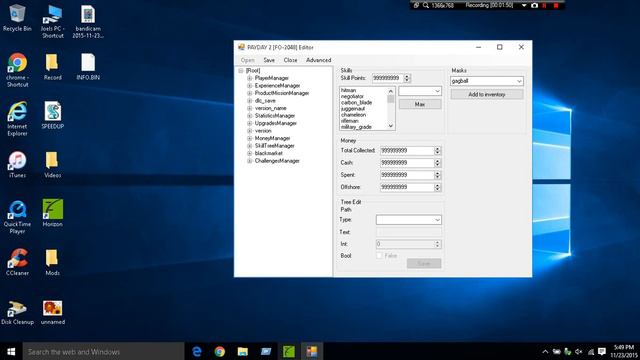Click the Skill Points spinner arrows

click(407, 78)
